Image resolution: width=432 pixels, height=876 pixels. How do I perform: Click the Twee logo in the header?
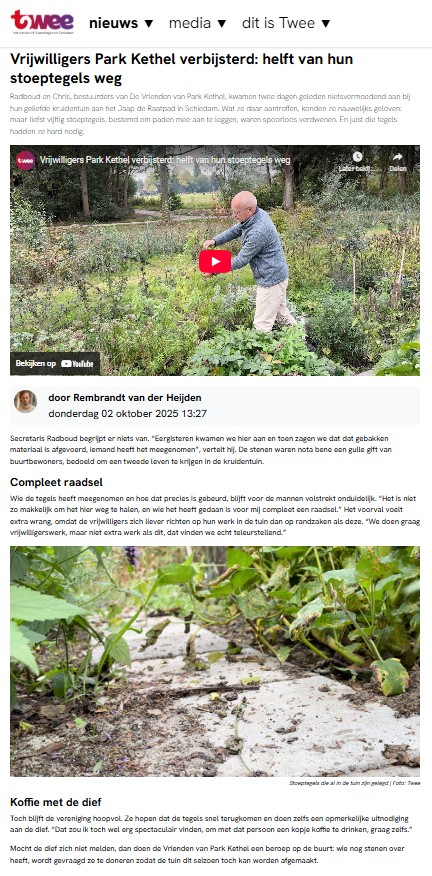click(x=42, y=22)
